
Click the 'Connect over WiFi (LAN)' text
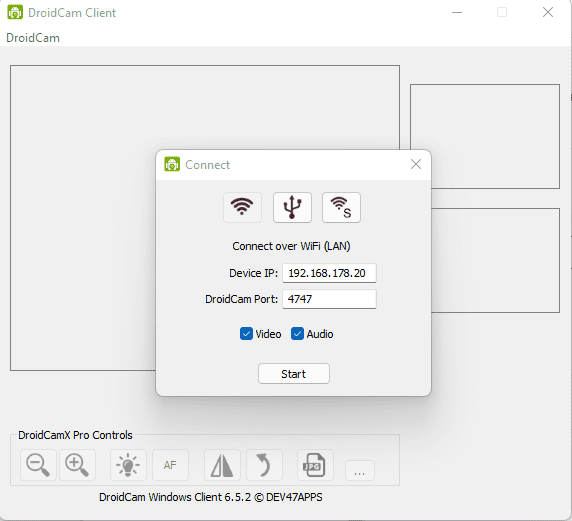click(291, 246)
